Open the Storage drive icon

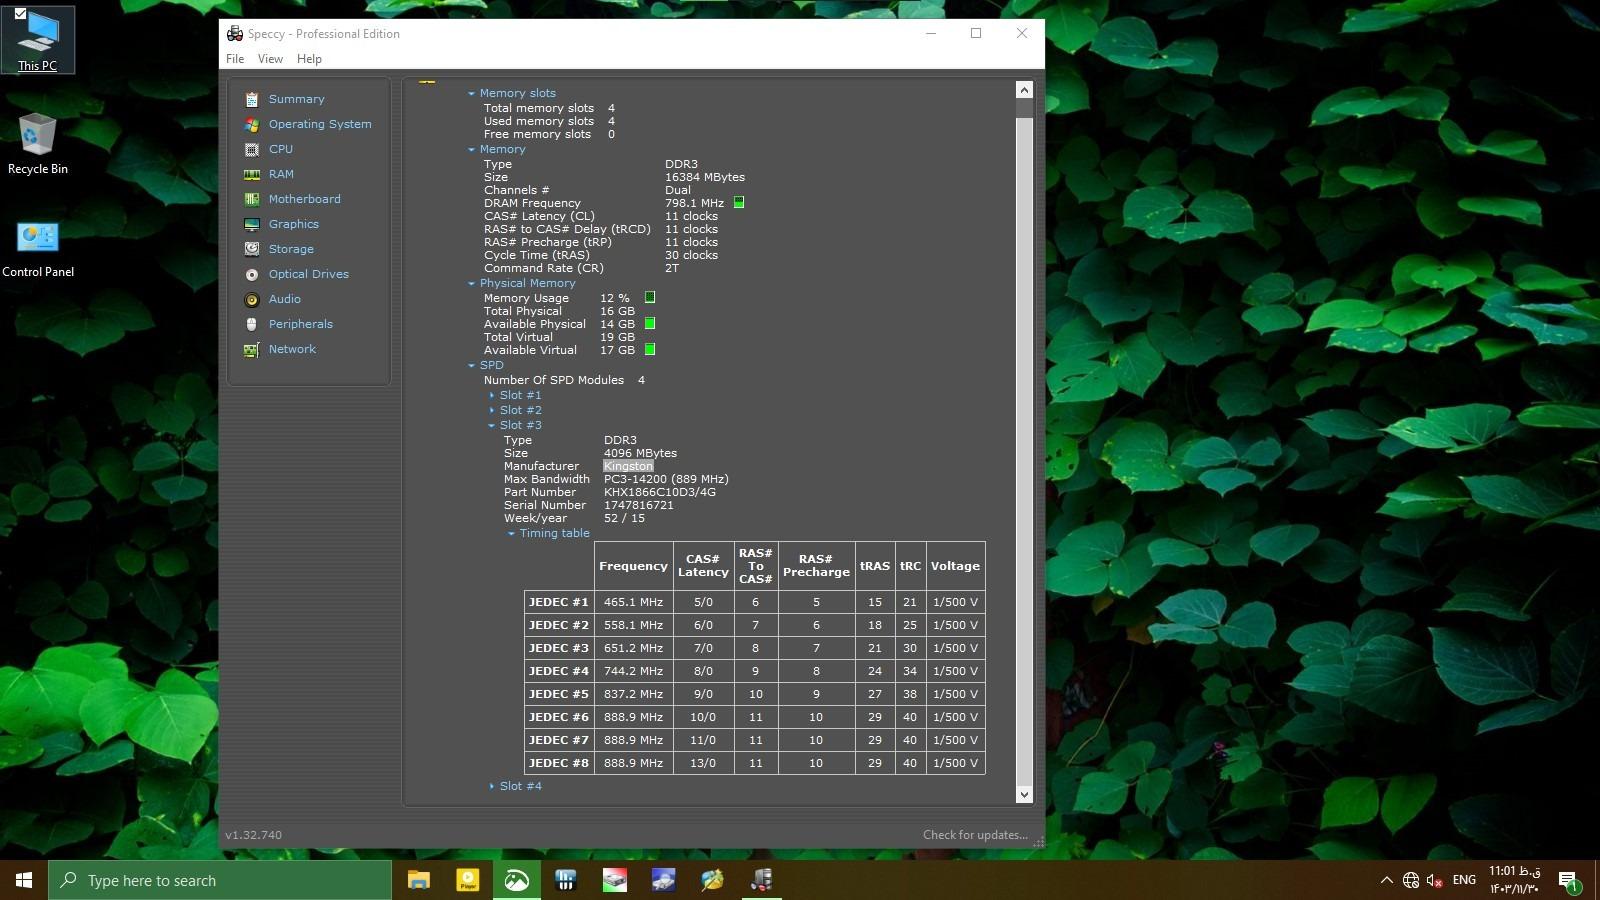(x=252, y=249)
